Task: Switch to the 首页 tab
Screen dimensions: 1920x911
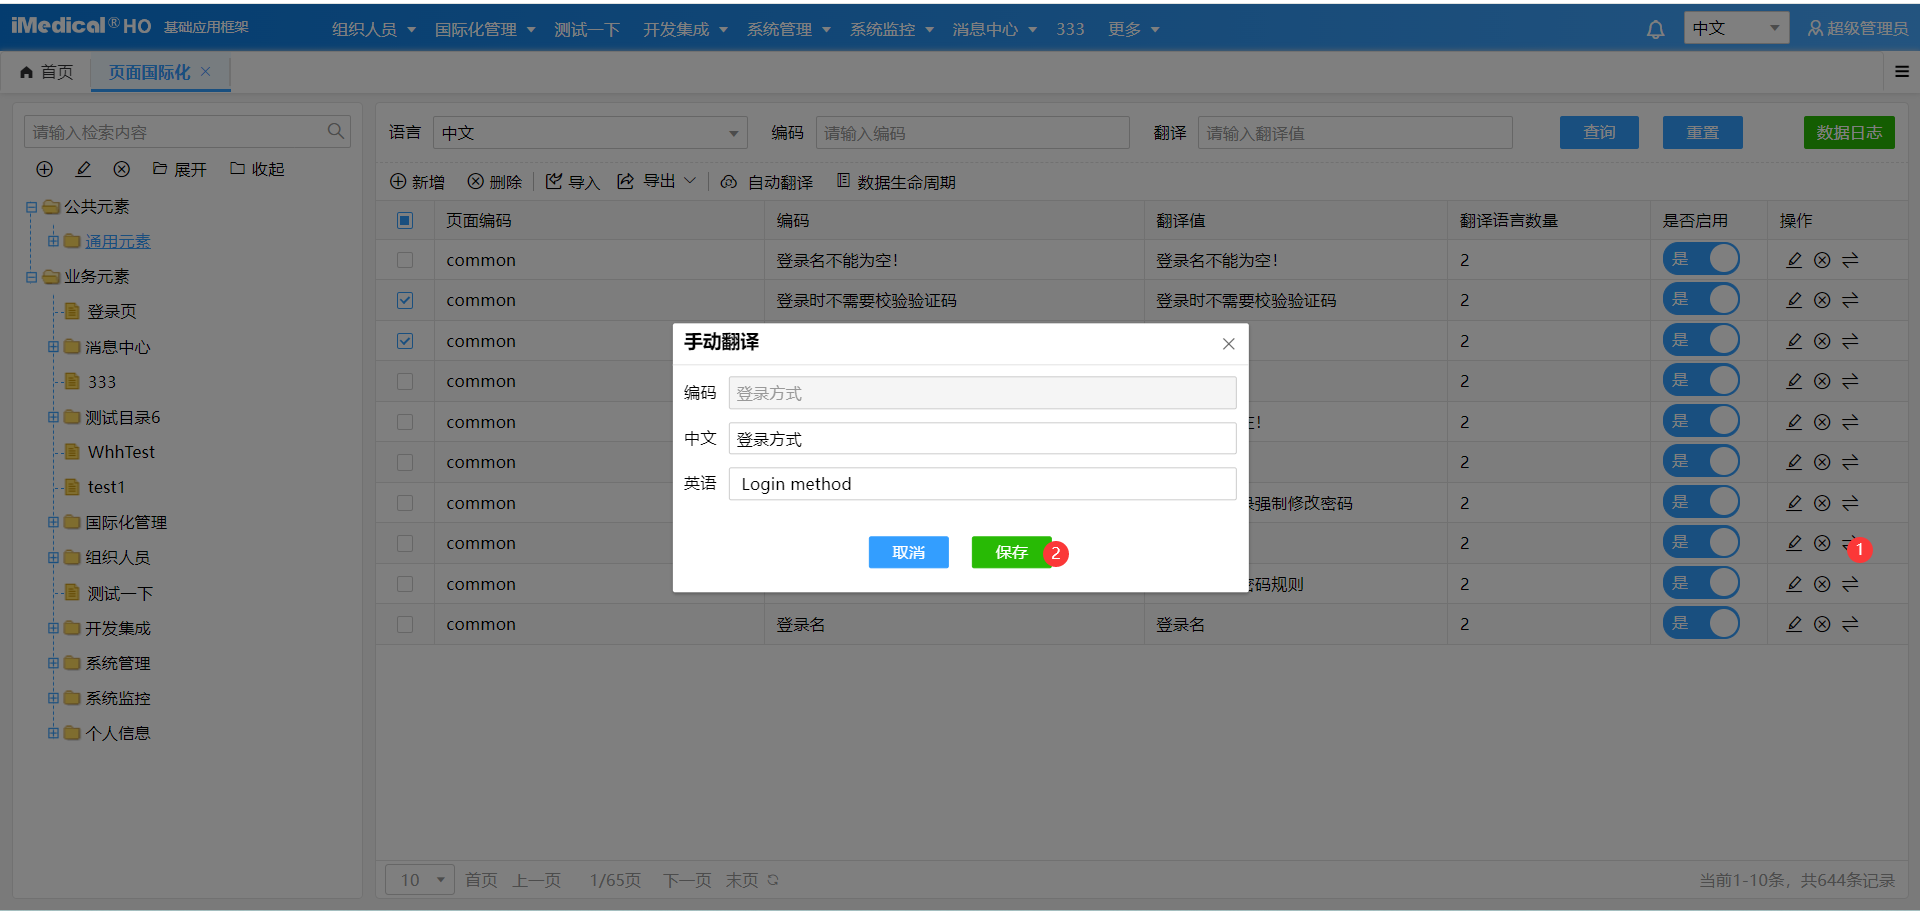Action: 47,72
